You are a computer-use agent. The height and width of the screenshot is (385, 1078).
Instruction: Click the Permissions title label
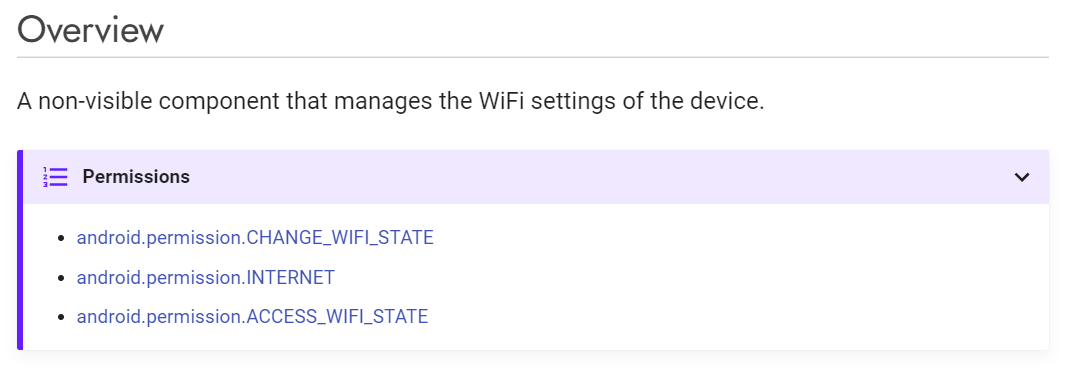coord(136,177)
